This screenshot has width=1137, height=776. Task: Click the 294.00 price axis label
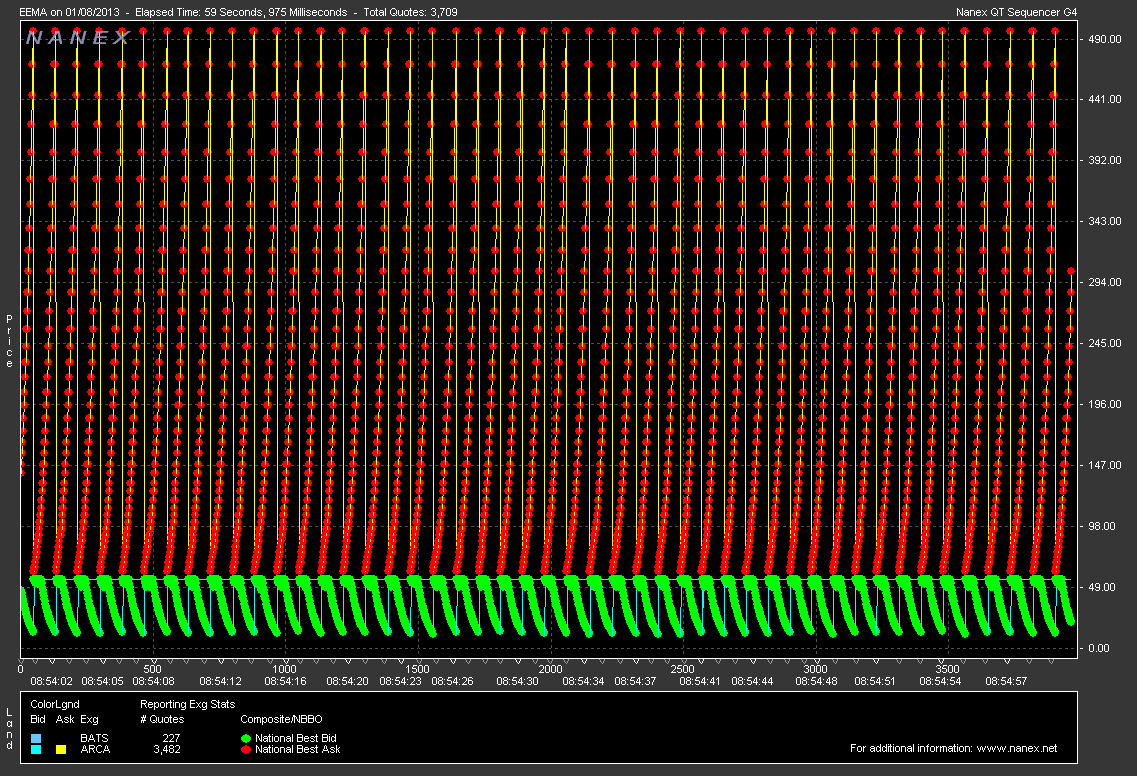[x=1104, y=282]
